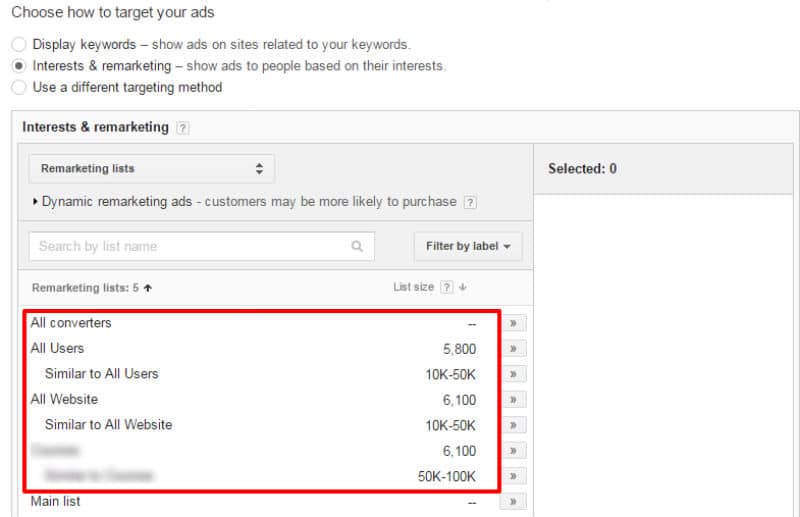Sort by Remarketing lists column
Image resolution: width=800 pixels, height=517 pixels.
(92, 288)
